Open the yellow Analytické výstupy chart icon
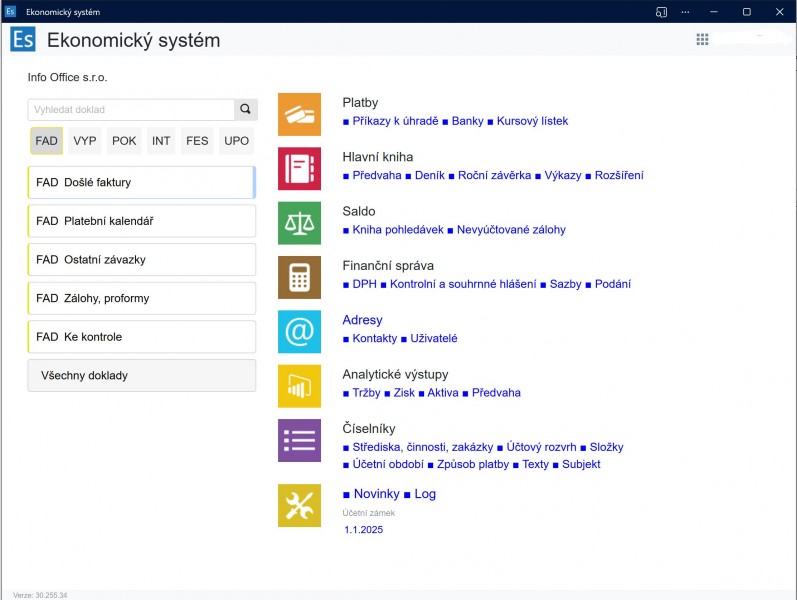The height and width of the screenshot is (600, 797). coord(299,386)
